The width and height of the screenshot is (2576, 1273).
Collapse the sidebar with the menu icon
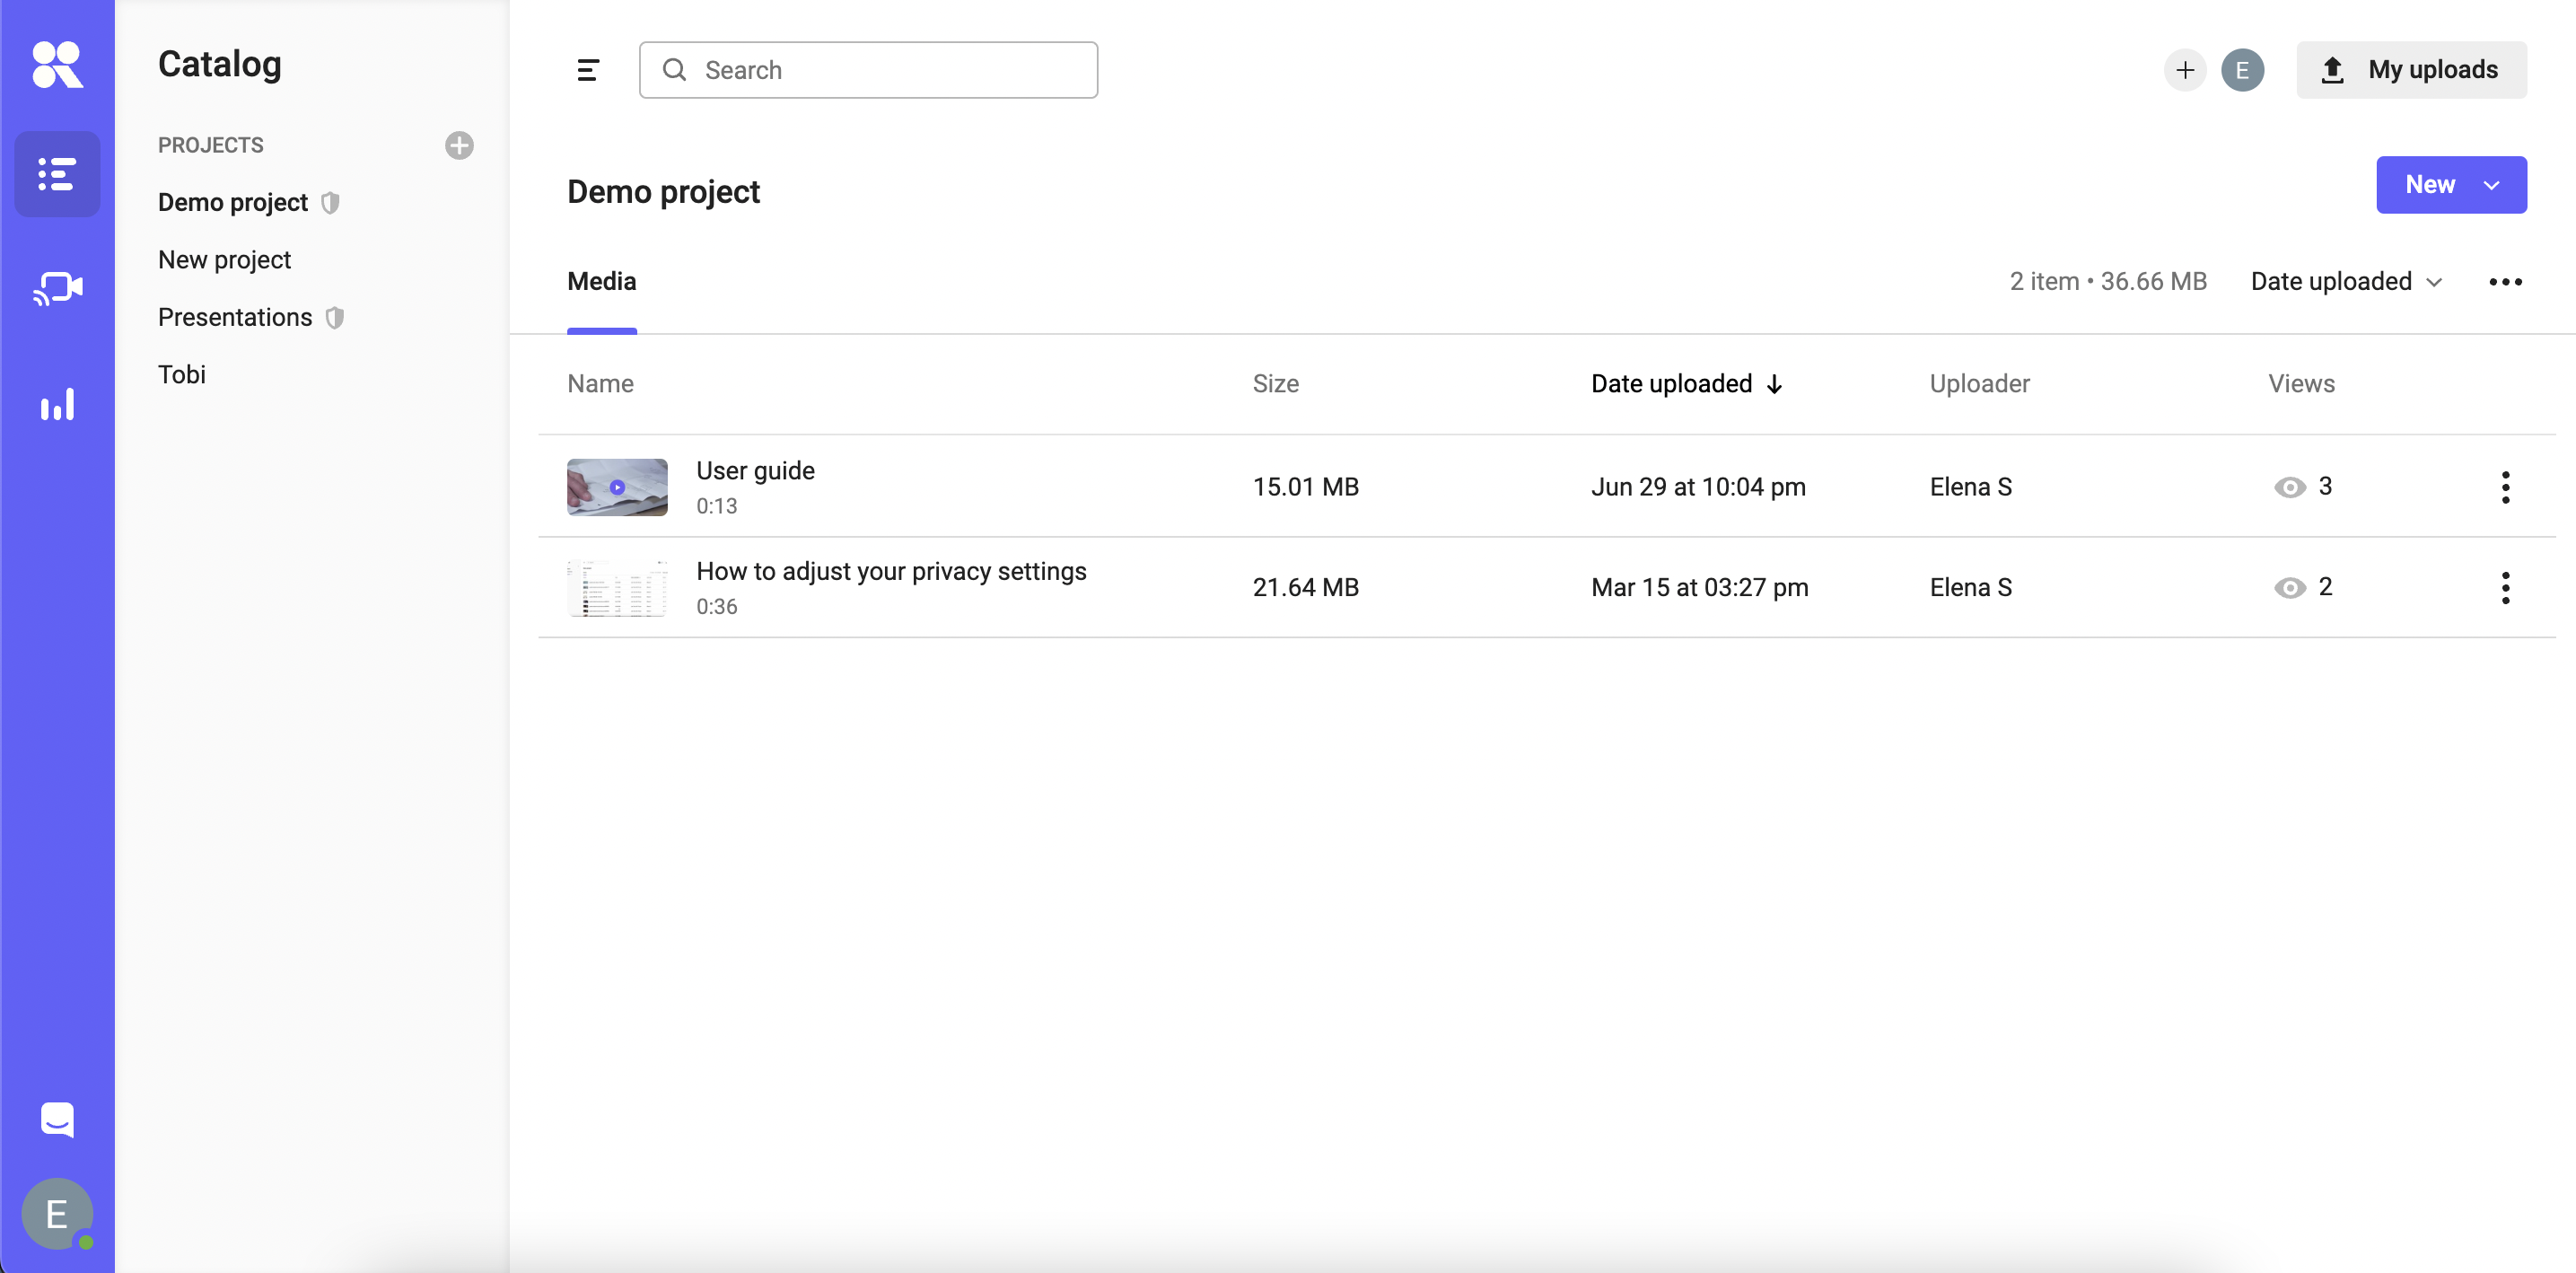(588, 70)
